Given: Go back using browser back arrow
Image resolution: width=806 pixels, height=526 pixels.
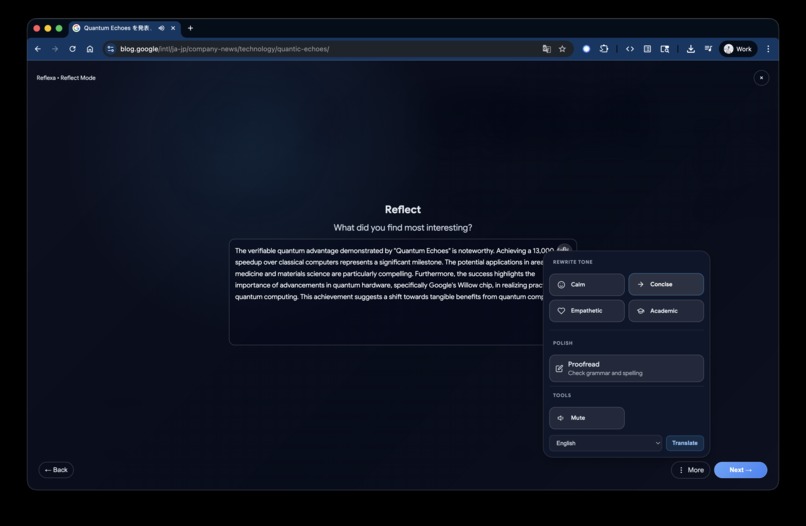Looking at the screenshot, I should pyautogui.click(x=38, y=49).
